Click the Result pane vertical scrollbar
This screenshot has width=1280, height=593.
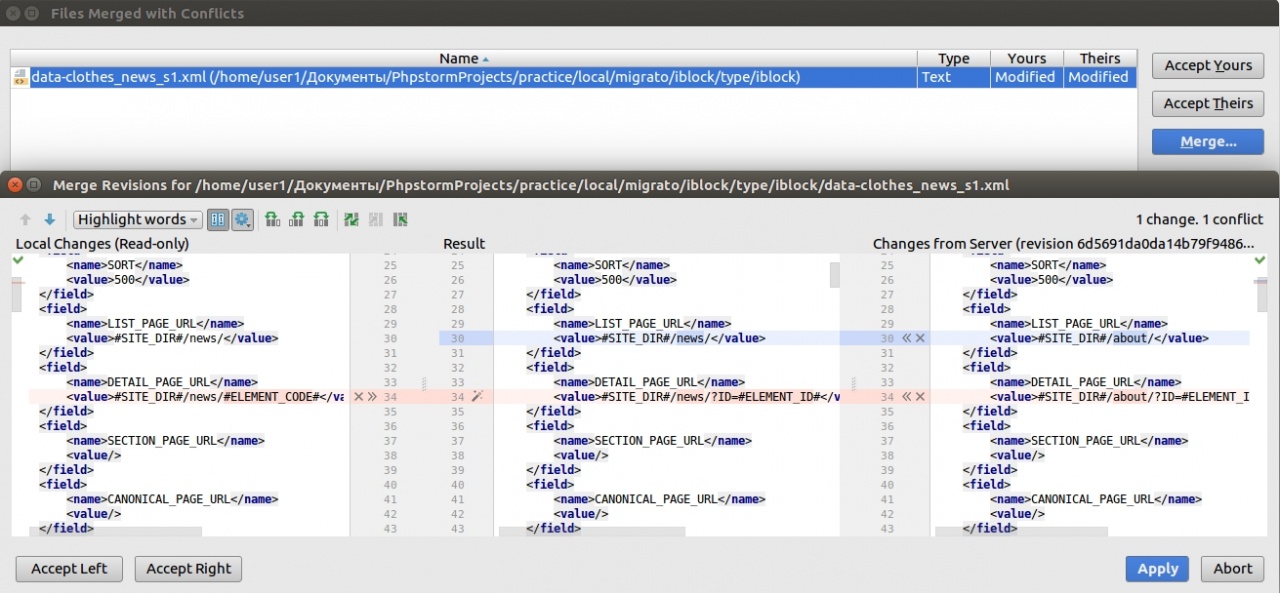[x=835, y=275]
